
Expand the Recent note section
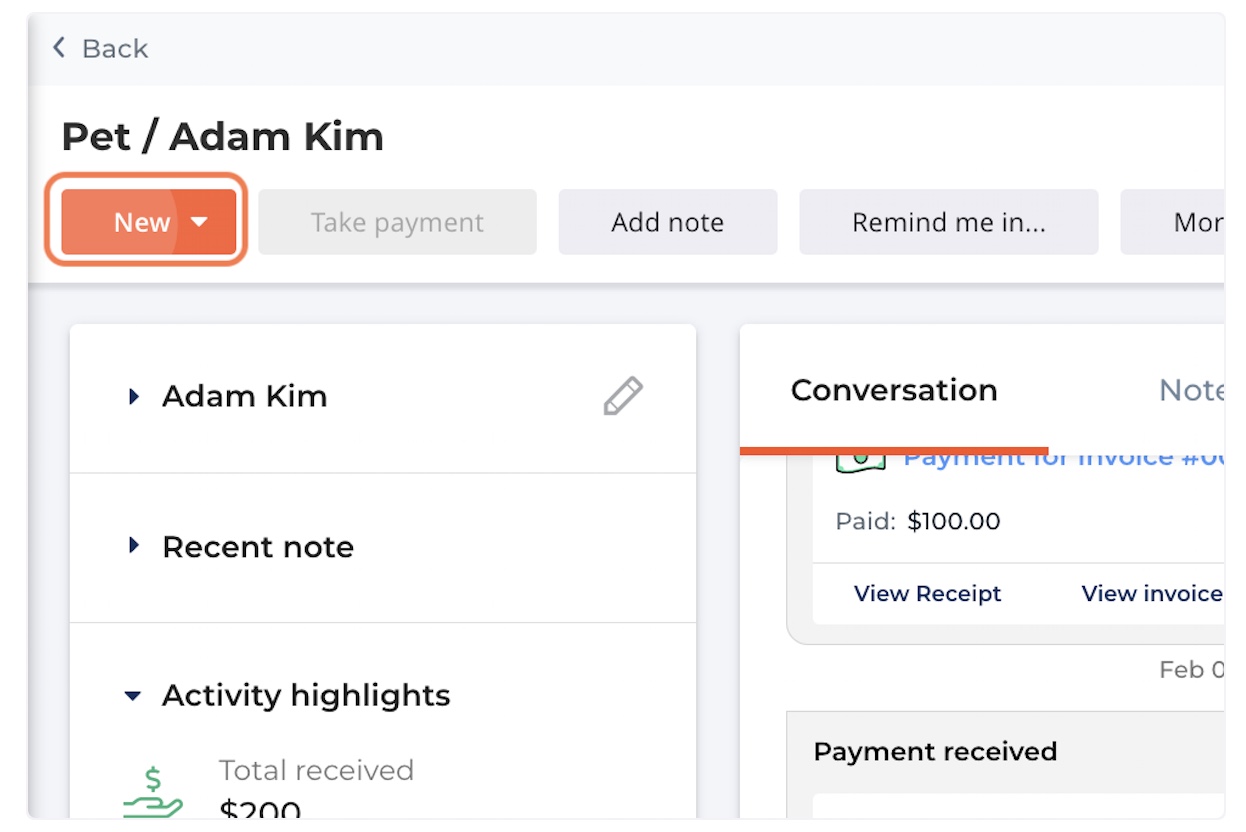134,546
